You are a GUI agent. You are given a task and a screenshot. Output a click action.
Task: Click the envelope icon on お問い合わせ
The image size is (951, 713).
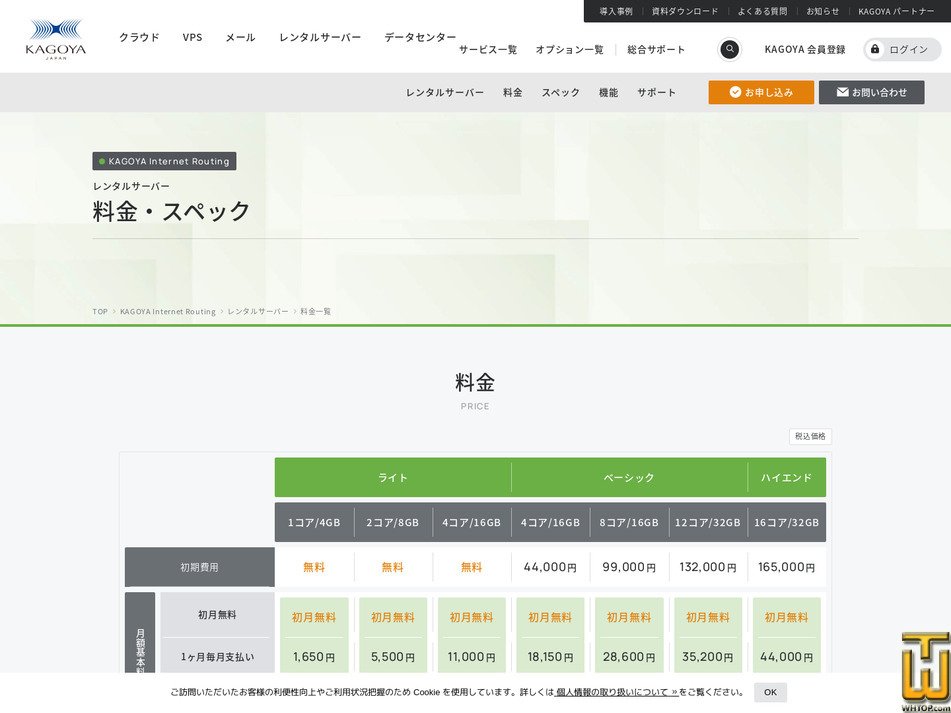click(842, 92)
